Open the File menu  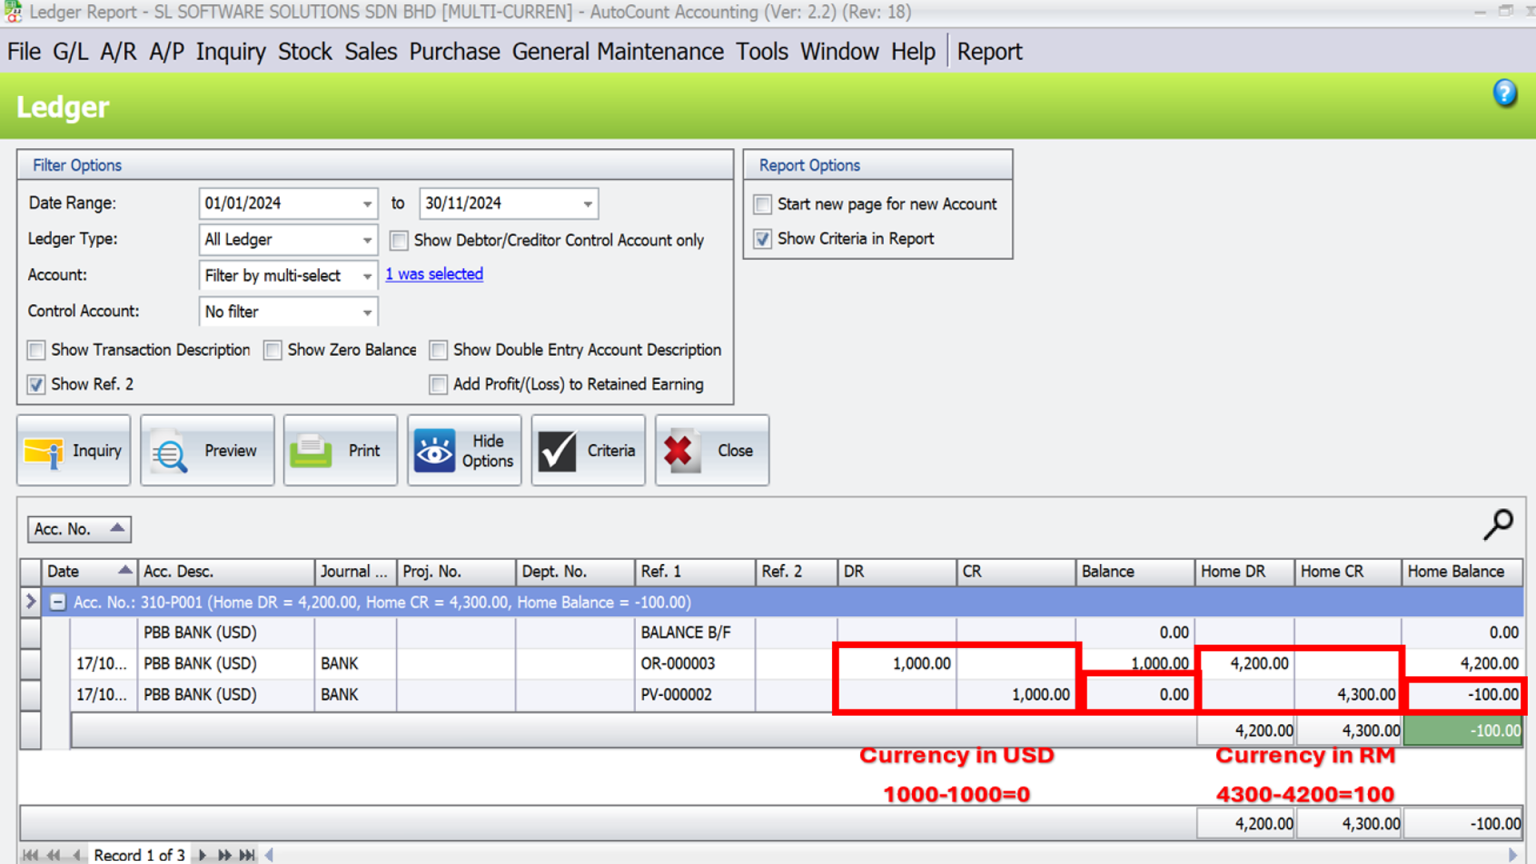tap(24, 52)
